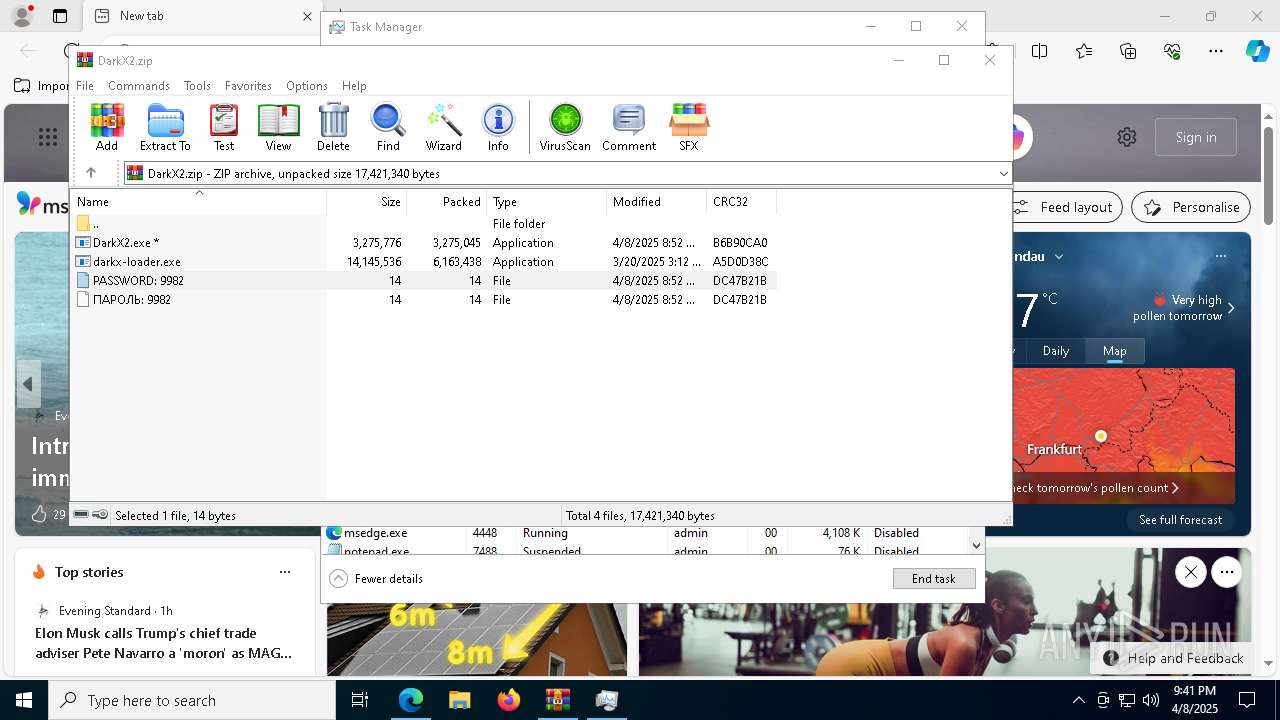Open WinRAR taskbar icon
1280x720 pixels.
pos(558,700)
